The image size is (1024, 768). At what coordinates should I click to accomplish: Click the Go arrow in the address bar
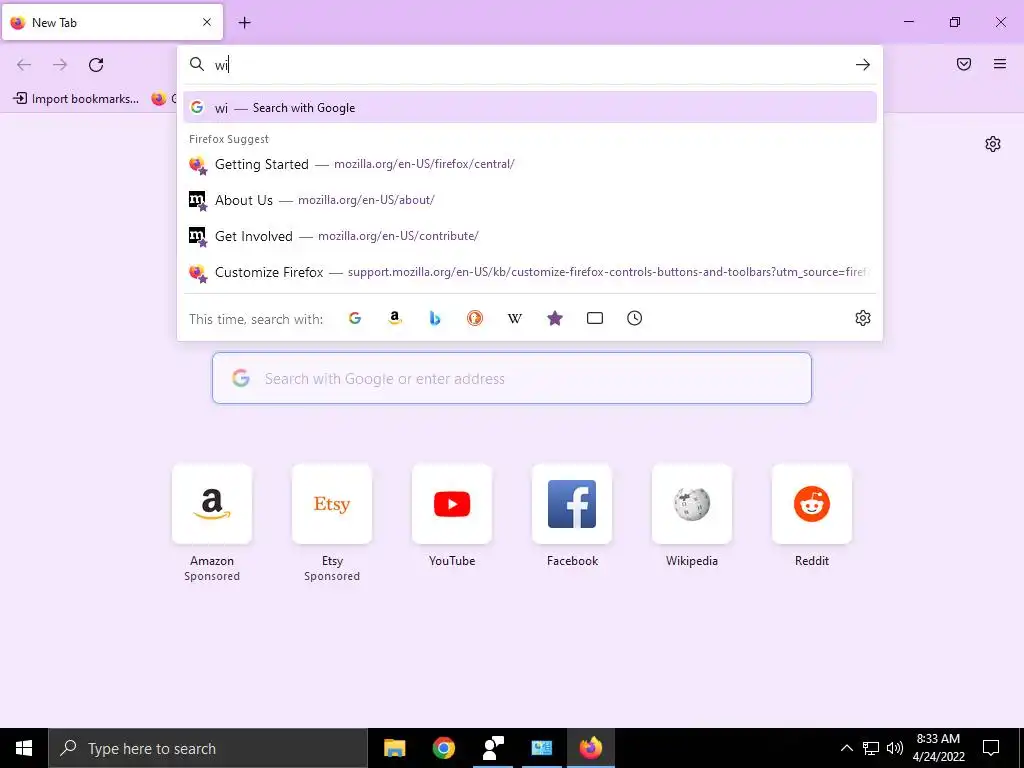point(863,65)
